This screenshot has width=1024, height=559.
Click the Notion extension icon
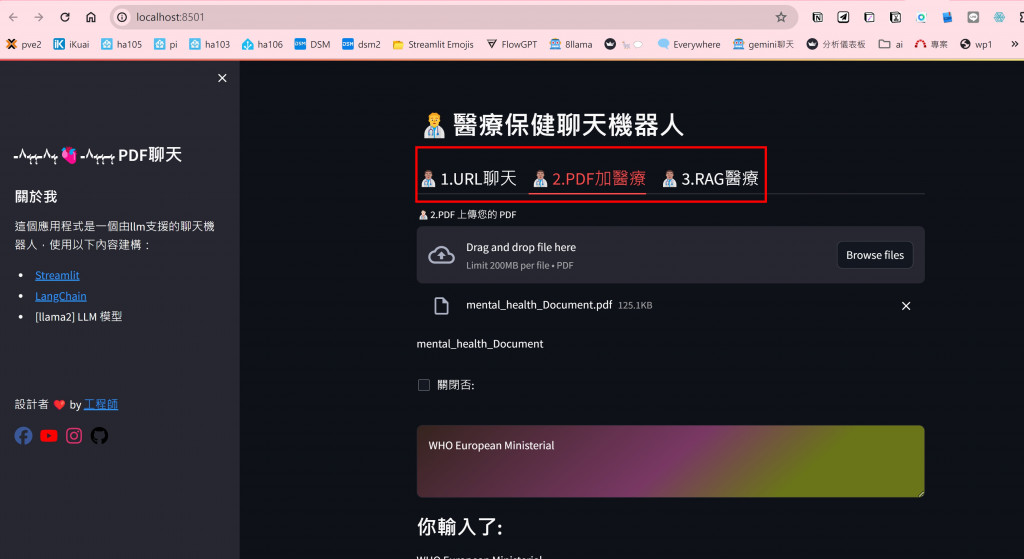pyautogui.click(x=817, y=17)
